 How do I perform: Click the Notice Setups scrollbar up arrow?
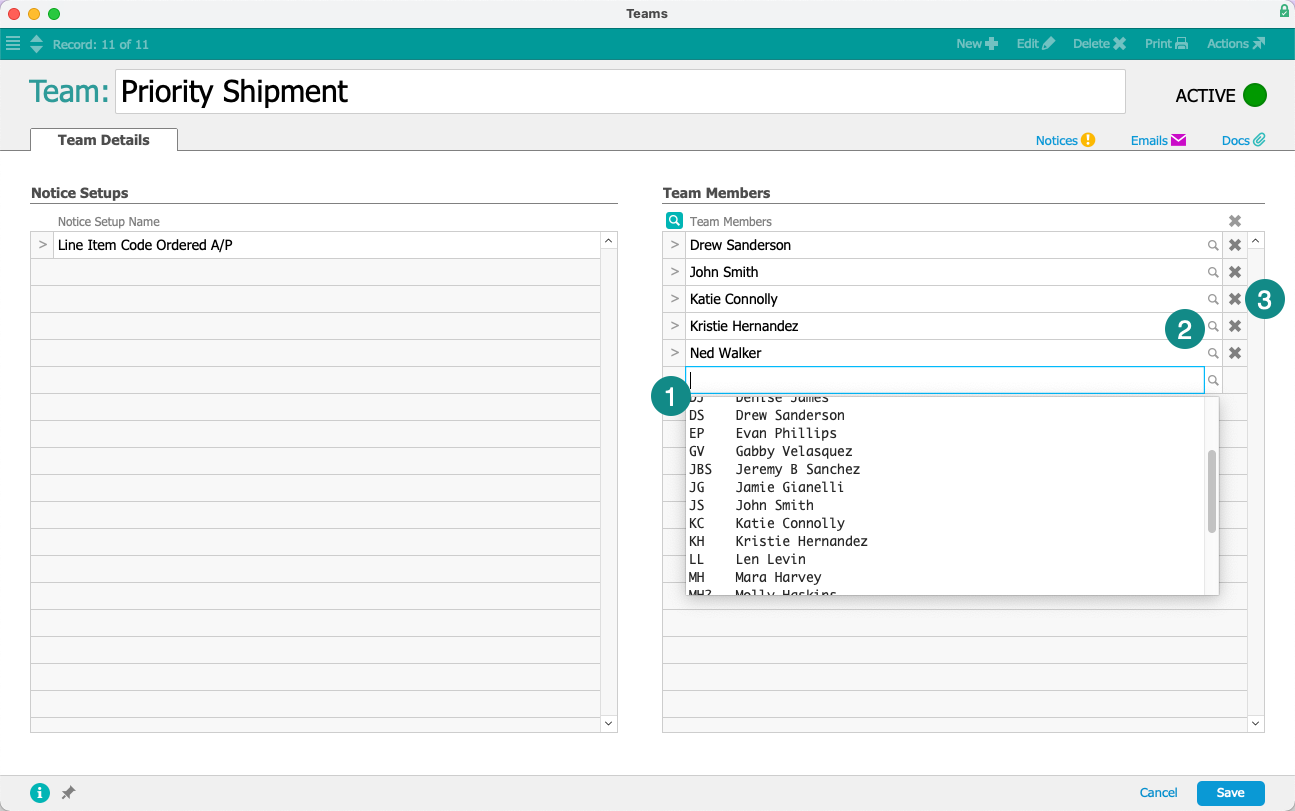click(609, 241)
